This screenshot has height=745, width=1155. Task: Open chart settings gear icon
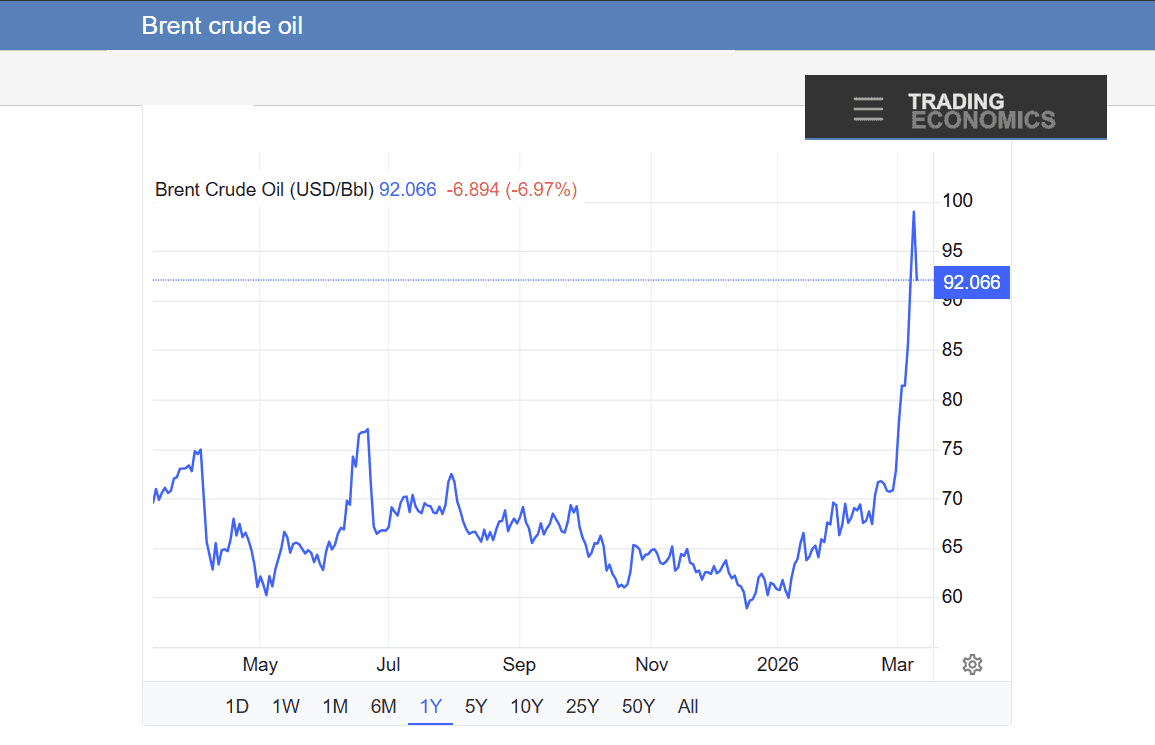pyautogui.click(x=972, y=665)
